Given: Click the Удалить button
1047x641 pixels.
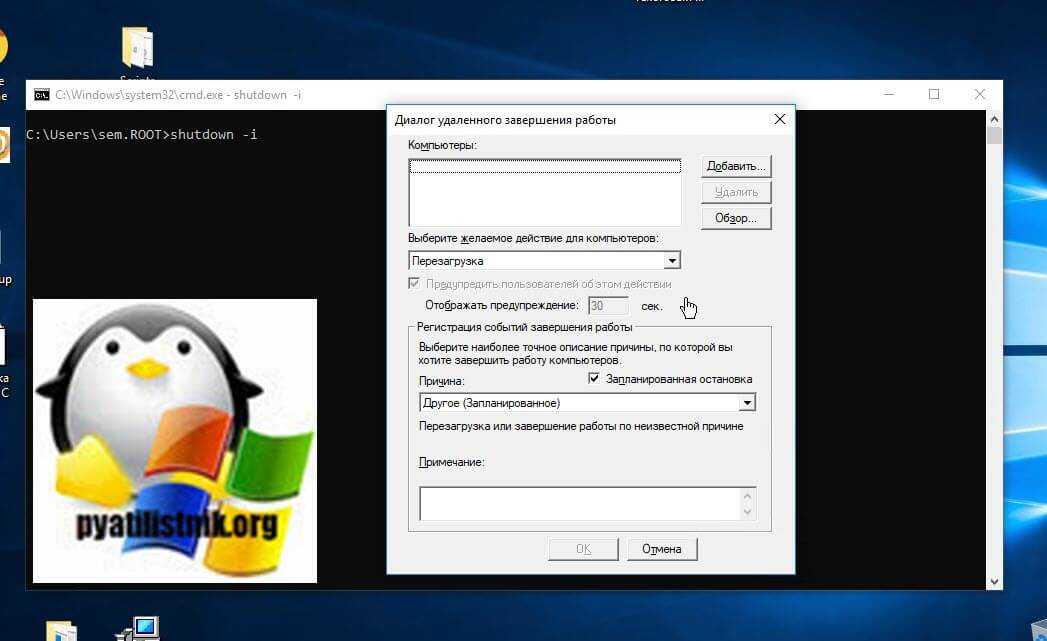Looking at the screenshot, I should click(x=736, y=192).
